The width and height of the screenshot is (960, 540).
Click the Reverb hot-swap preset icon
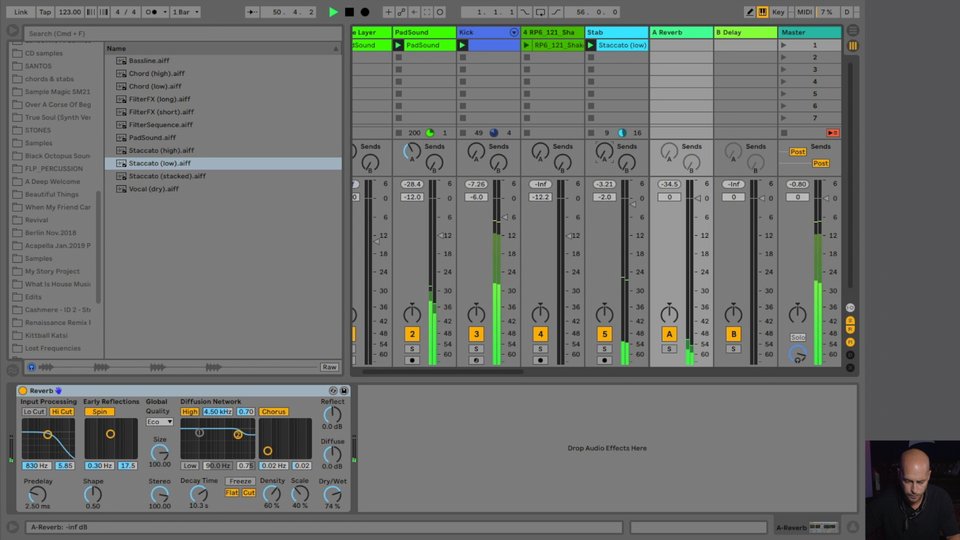333,391
